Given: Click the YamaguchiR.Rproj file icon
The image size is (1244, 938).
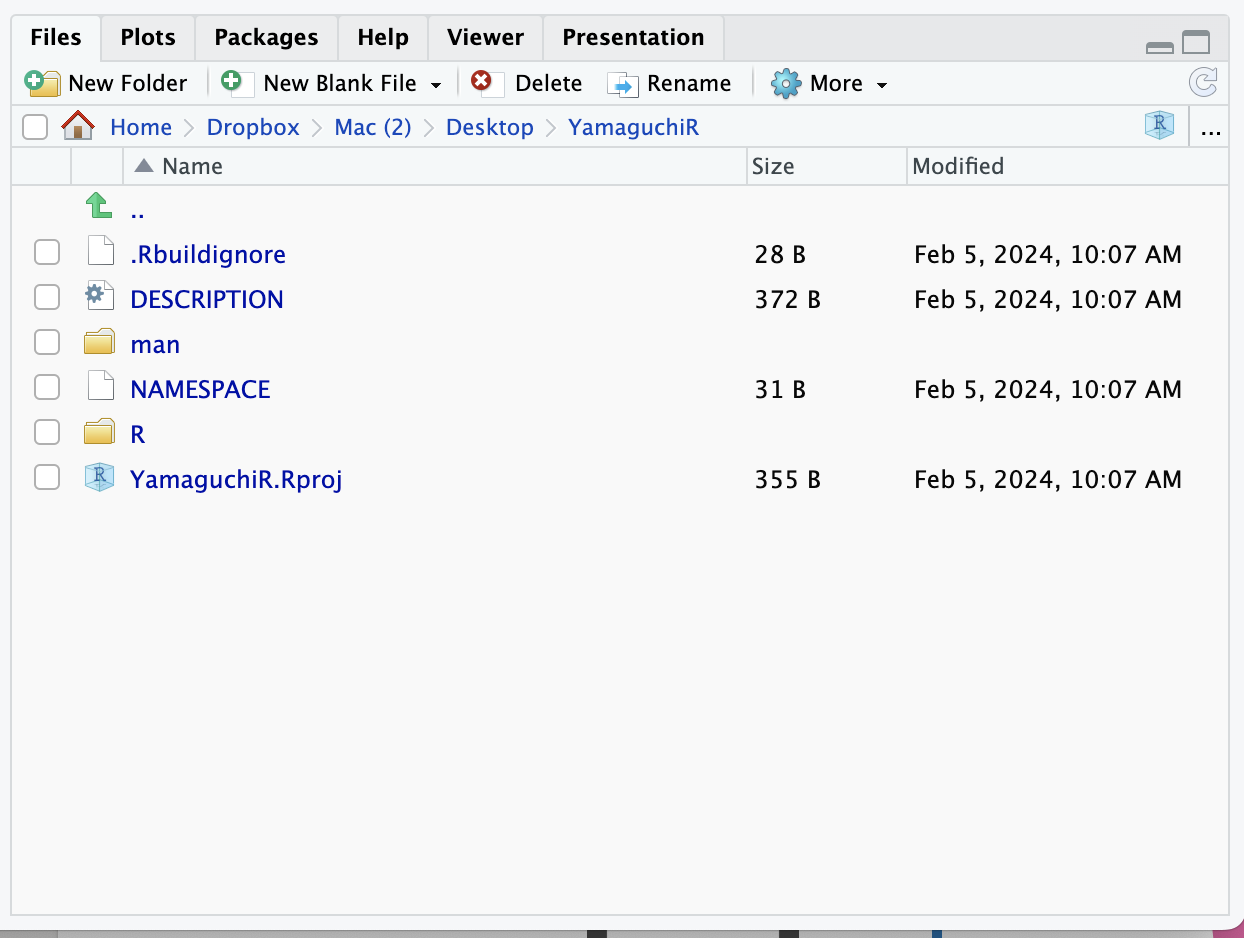Looking at the screenshot, I should click(x=99, y=479).
